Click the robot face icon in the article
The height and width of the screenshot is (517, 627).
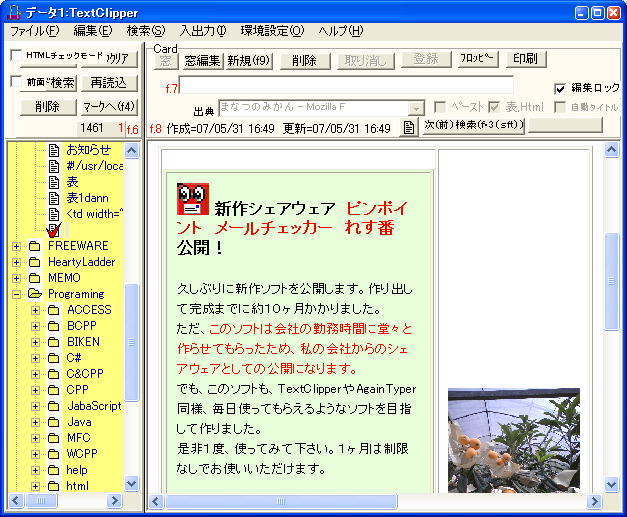click(192, 199)
